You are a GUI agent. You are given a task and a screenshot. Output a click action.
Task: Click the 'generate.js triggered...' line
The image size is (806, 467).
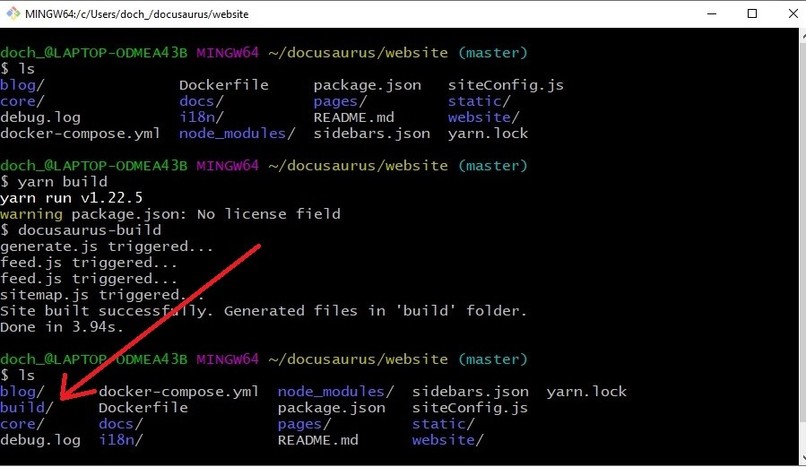point(106,246)
